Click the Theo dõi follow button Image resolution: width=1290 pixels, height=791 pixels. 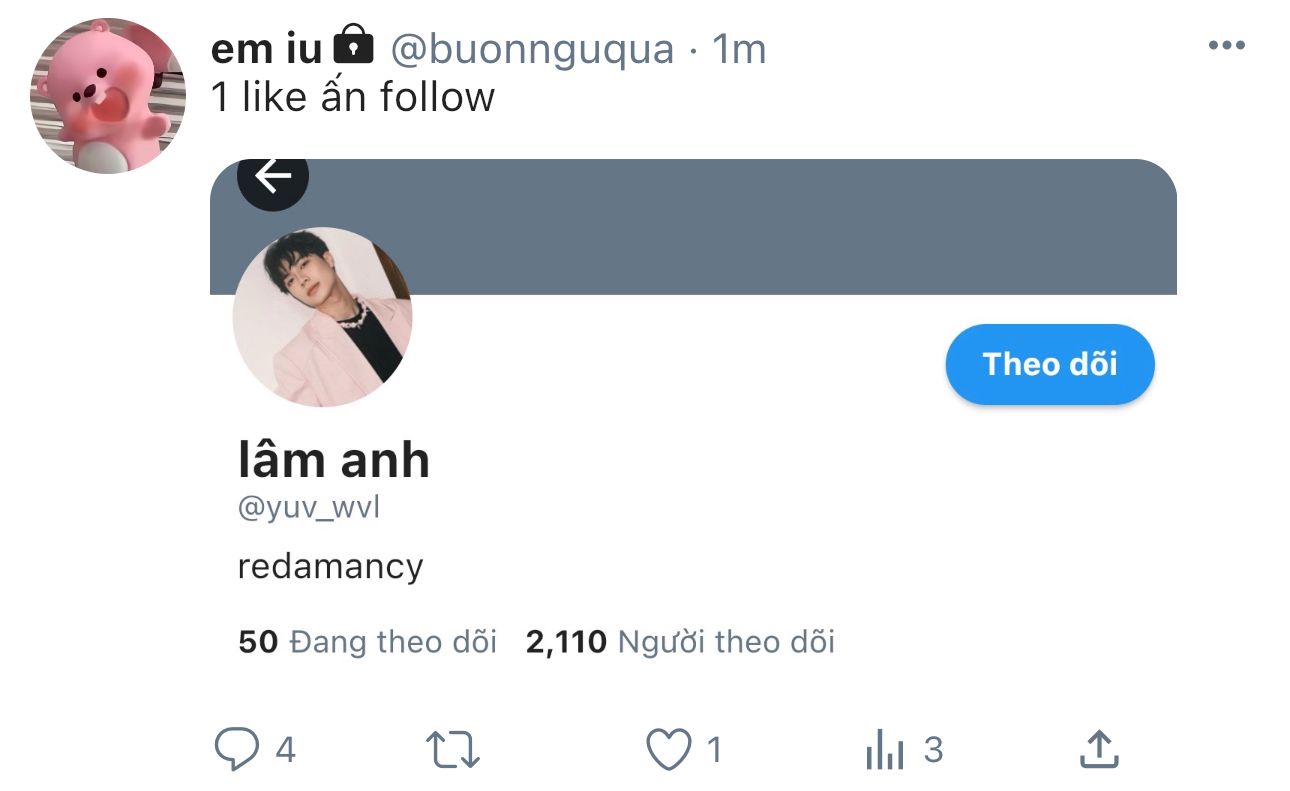click(x=1049, y=364)
